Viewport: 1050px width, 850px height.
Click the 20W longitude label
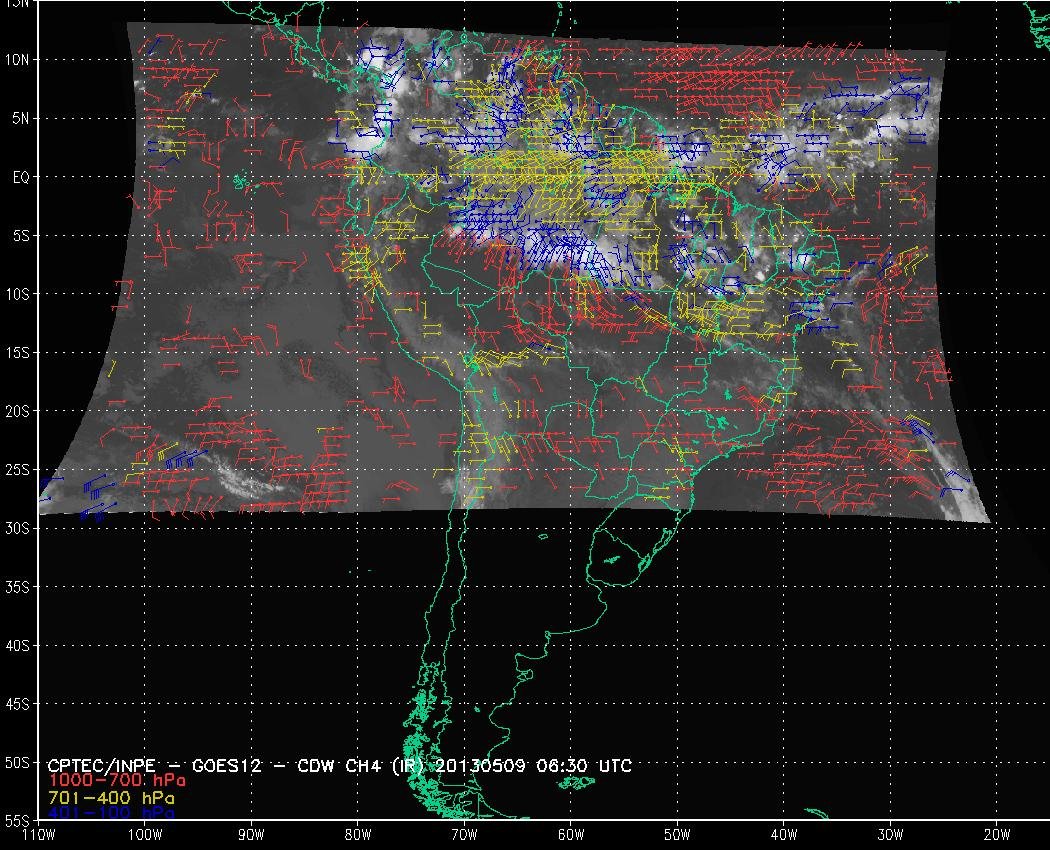[x=997, y=834]
